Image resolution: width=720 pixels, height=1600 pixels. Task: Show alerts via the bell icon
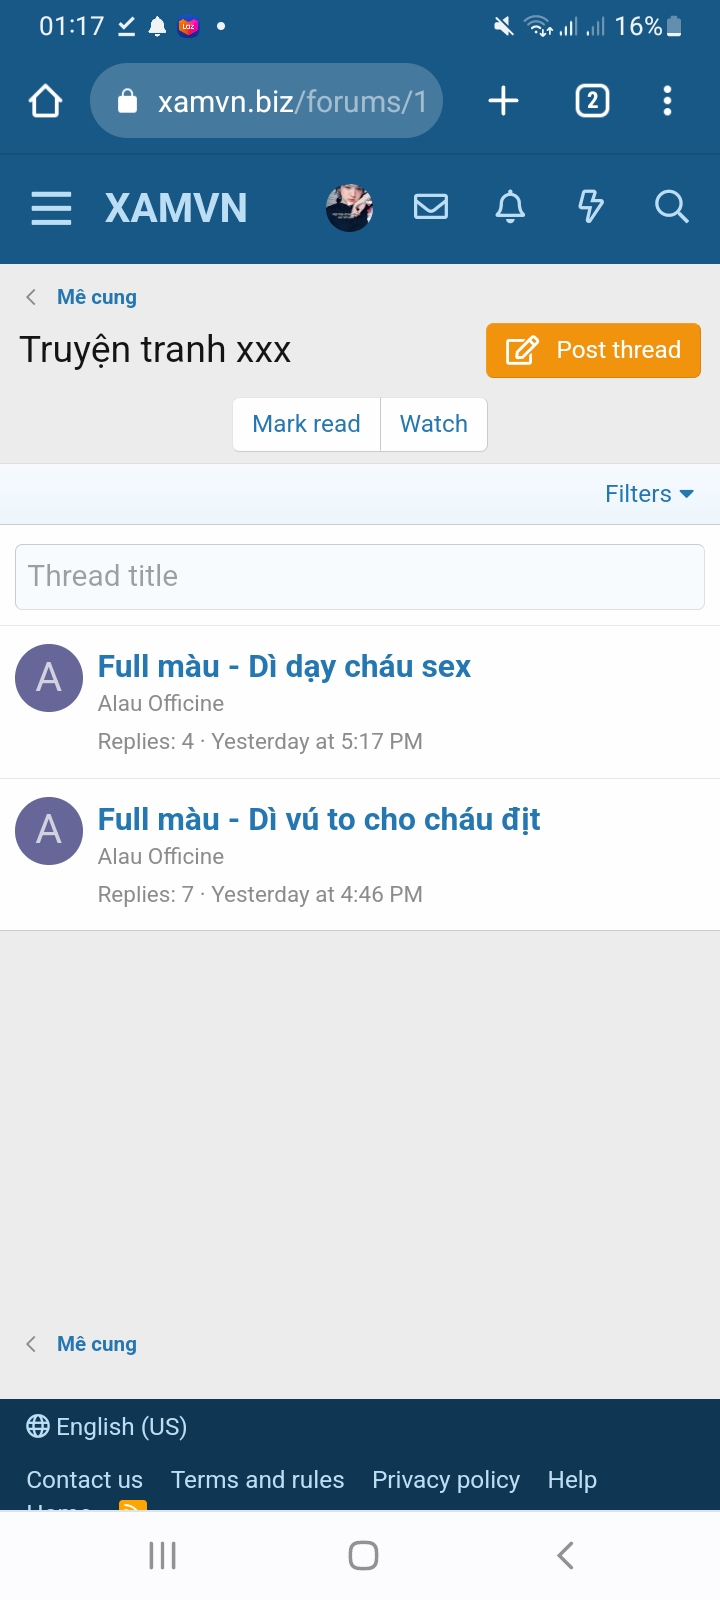point(510,207)
